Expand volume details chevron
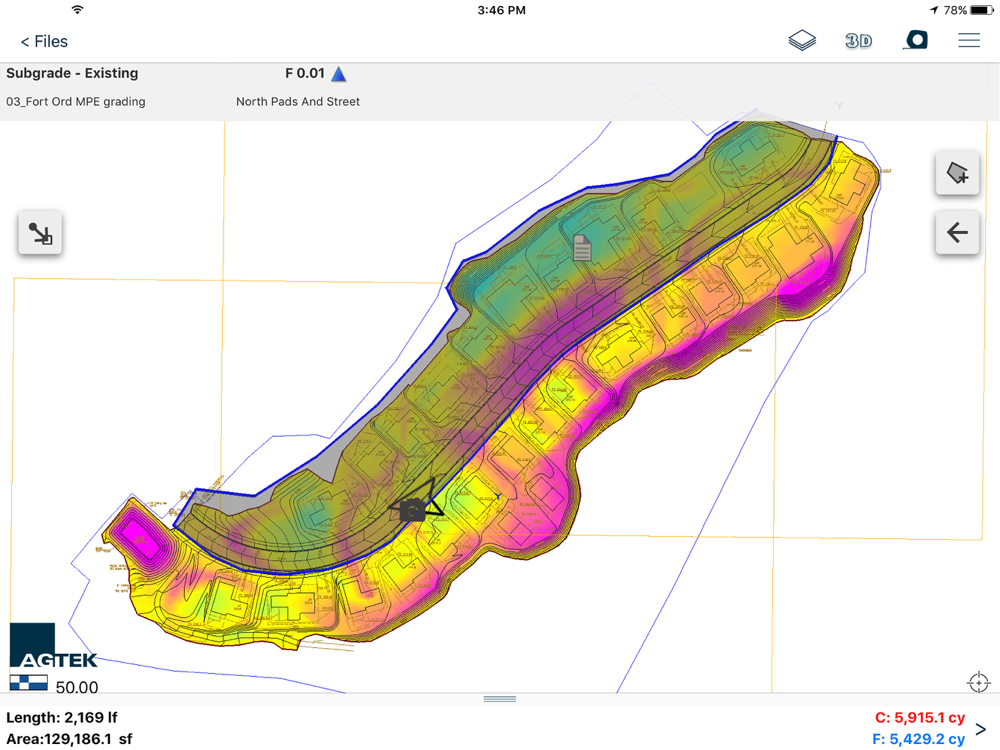Viewport: 1000px width, 750px height. [x=981, y=729]
